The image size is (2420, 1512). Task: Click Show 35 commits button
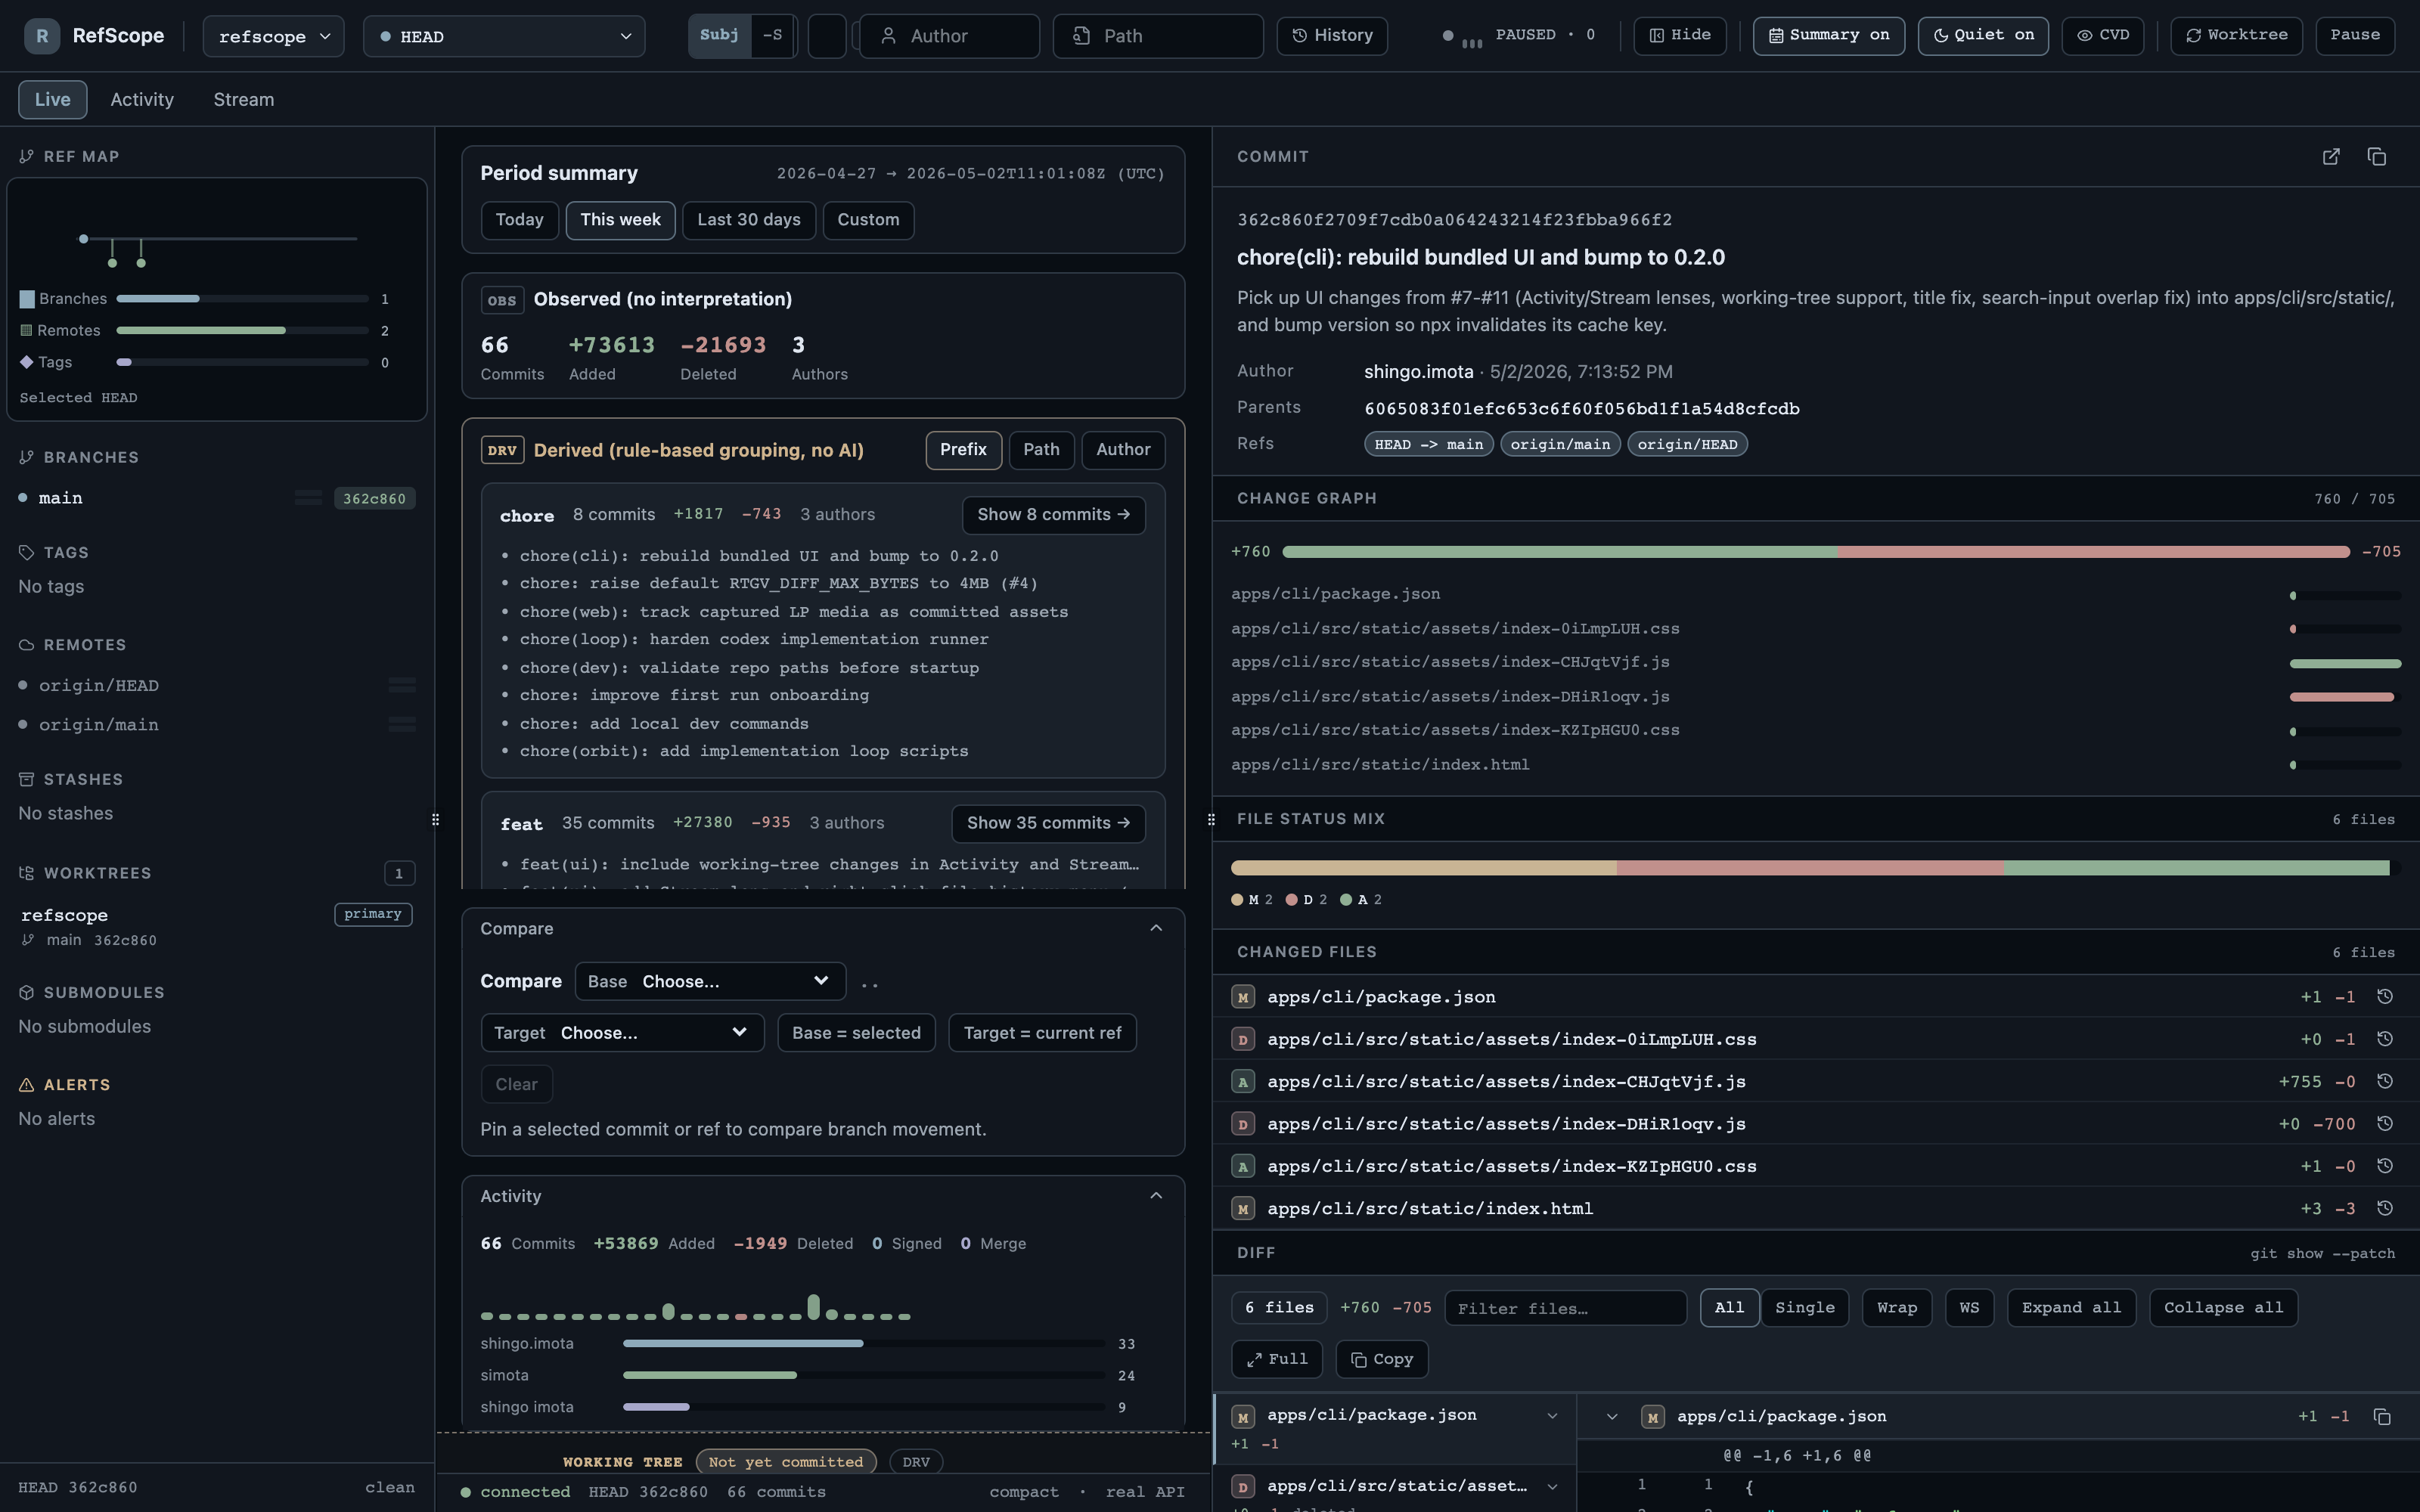pyautogui.click(x=1048, y=823)
